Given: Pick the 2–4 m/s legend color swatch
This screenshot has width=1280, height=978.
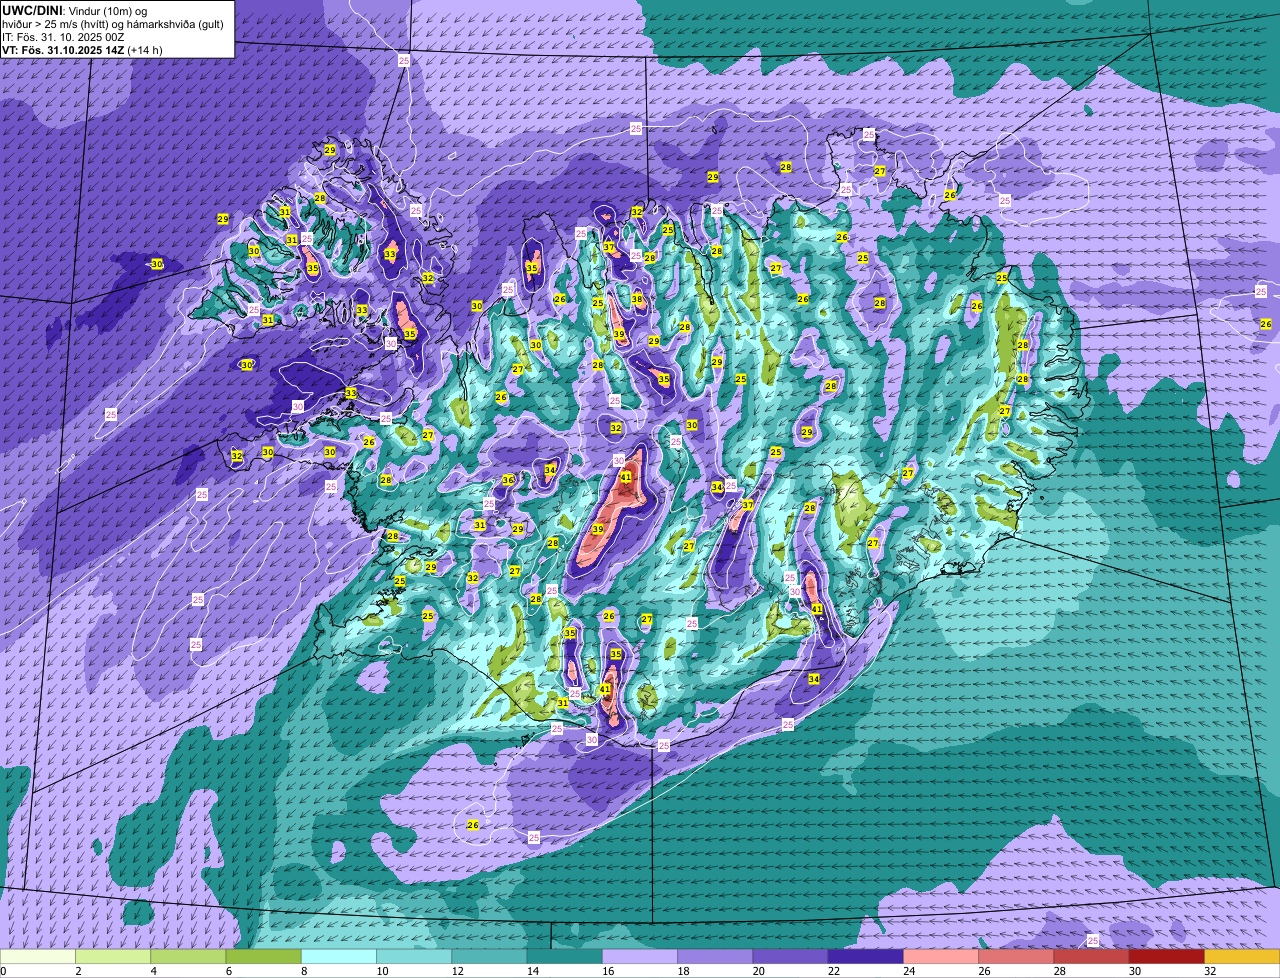Looking at the screenshot, I should pos(113,956).
